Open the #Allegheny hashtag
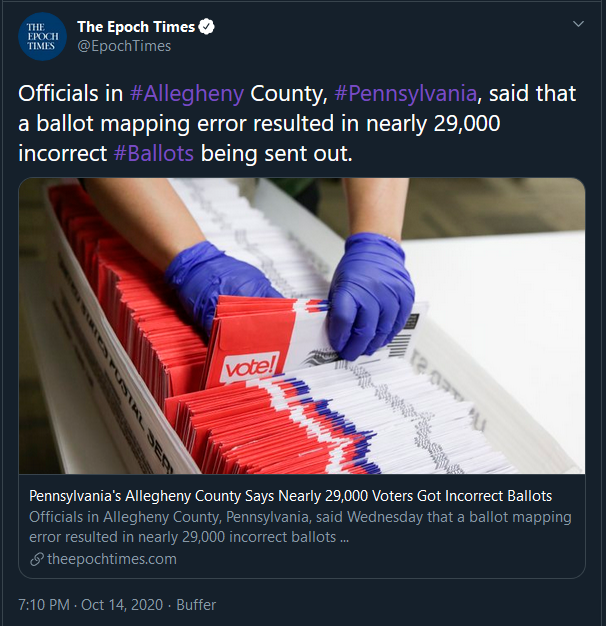This screenshot has width=606, height=626. pyautogui.click(x=187, y=94)
